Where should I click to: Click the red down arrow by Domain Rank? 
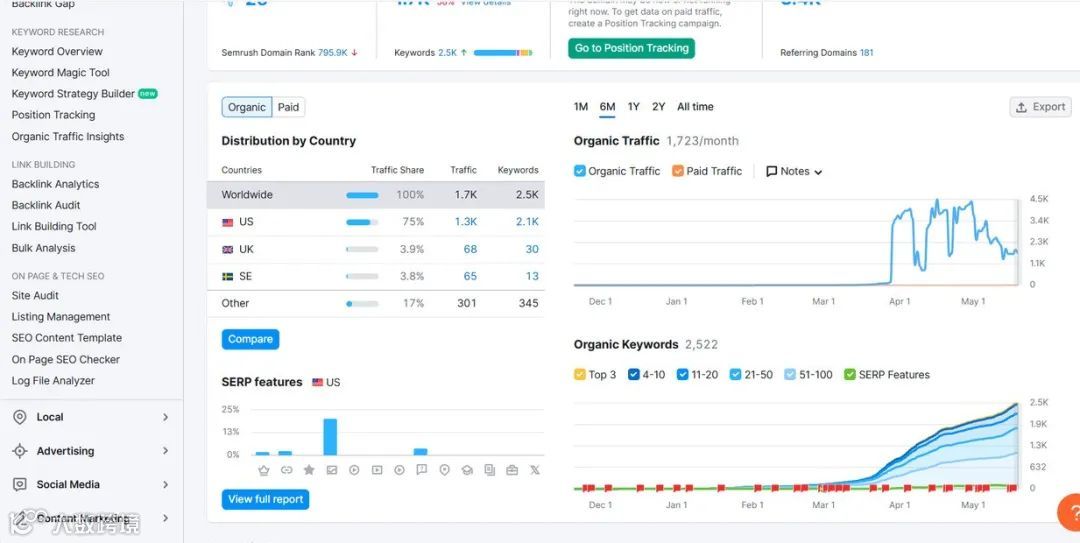(354, 52)
